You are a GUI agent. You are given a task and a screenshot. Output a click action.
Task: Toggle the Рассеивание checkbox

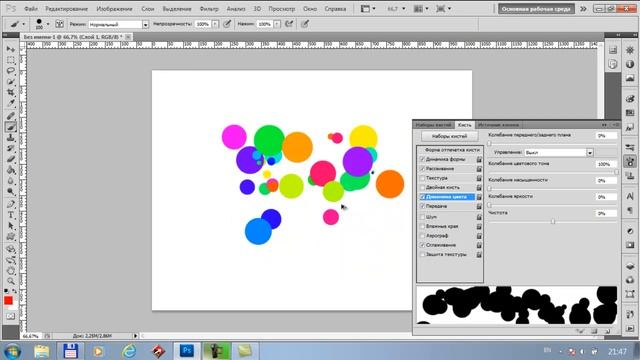click(422, 169)
